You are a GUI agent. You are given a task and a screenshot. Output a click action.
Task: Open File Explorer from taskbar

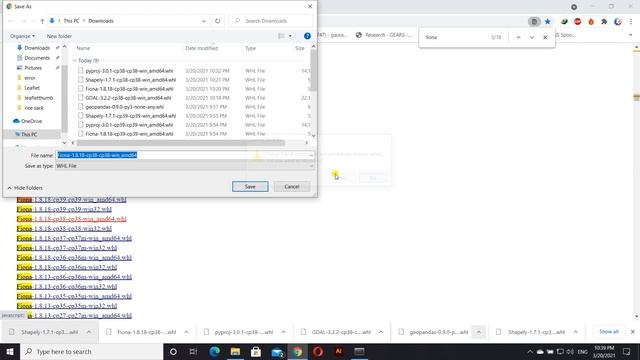(x=236, y=351)
